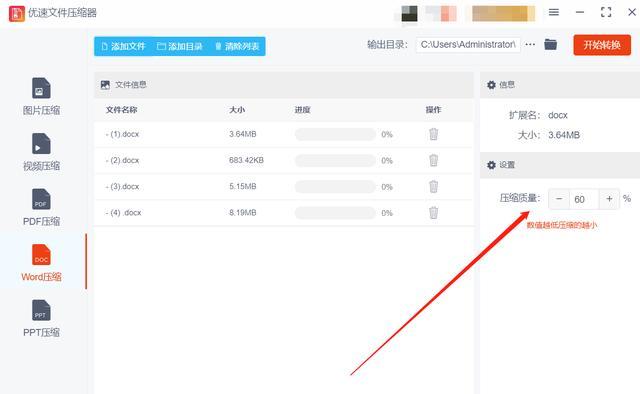Delete the (1).docx row with trash icon
This screenshot has height=394, width=640.
(433, 134)
